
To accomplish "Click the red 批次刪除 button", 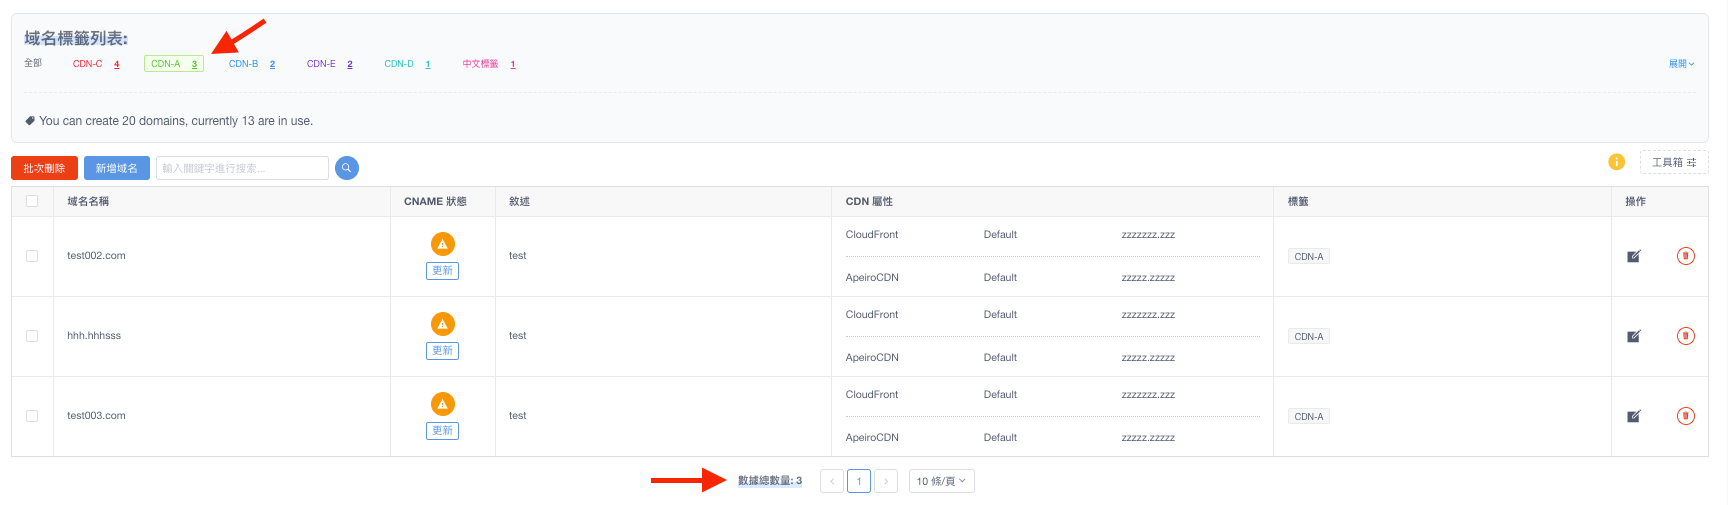I will 44,168.
